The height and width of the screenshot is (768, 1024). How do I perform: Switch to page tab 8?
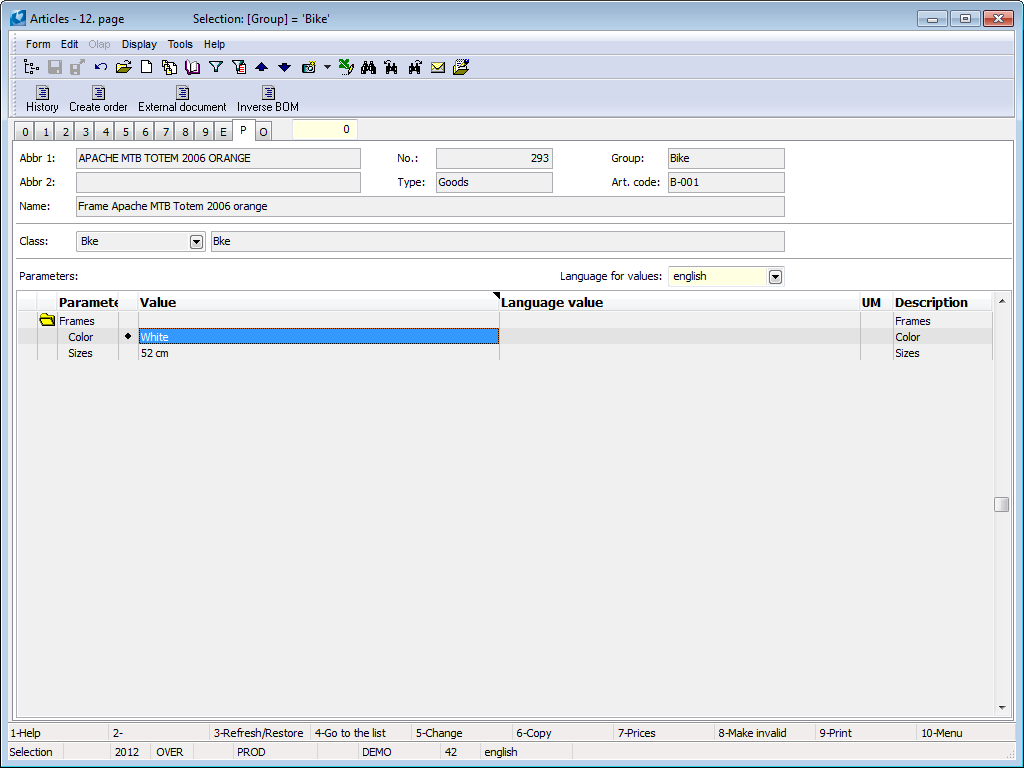[x=185, y=132]
